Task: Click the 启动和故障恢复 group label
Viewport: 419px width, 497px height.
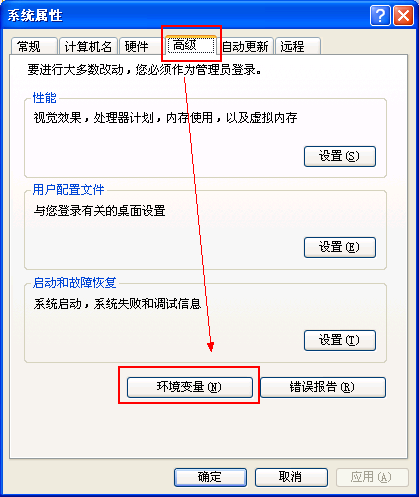Action: coord(74,283)
